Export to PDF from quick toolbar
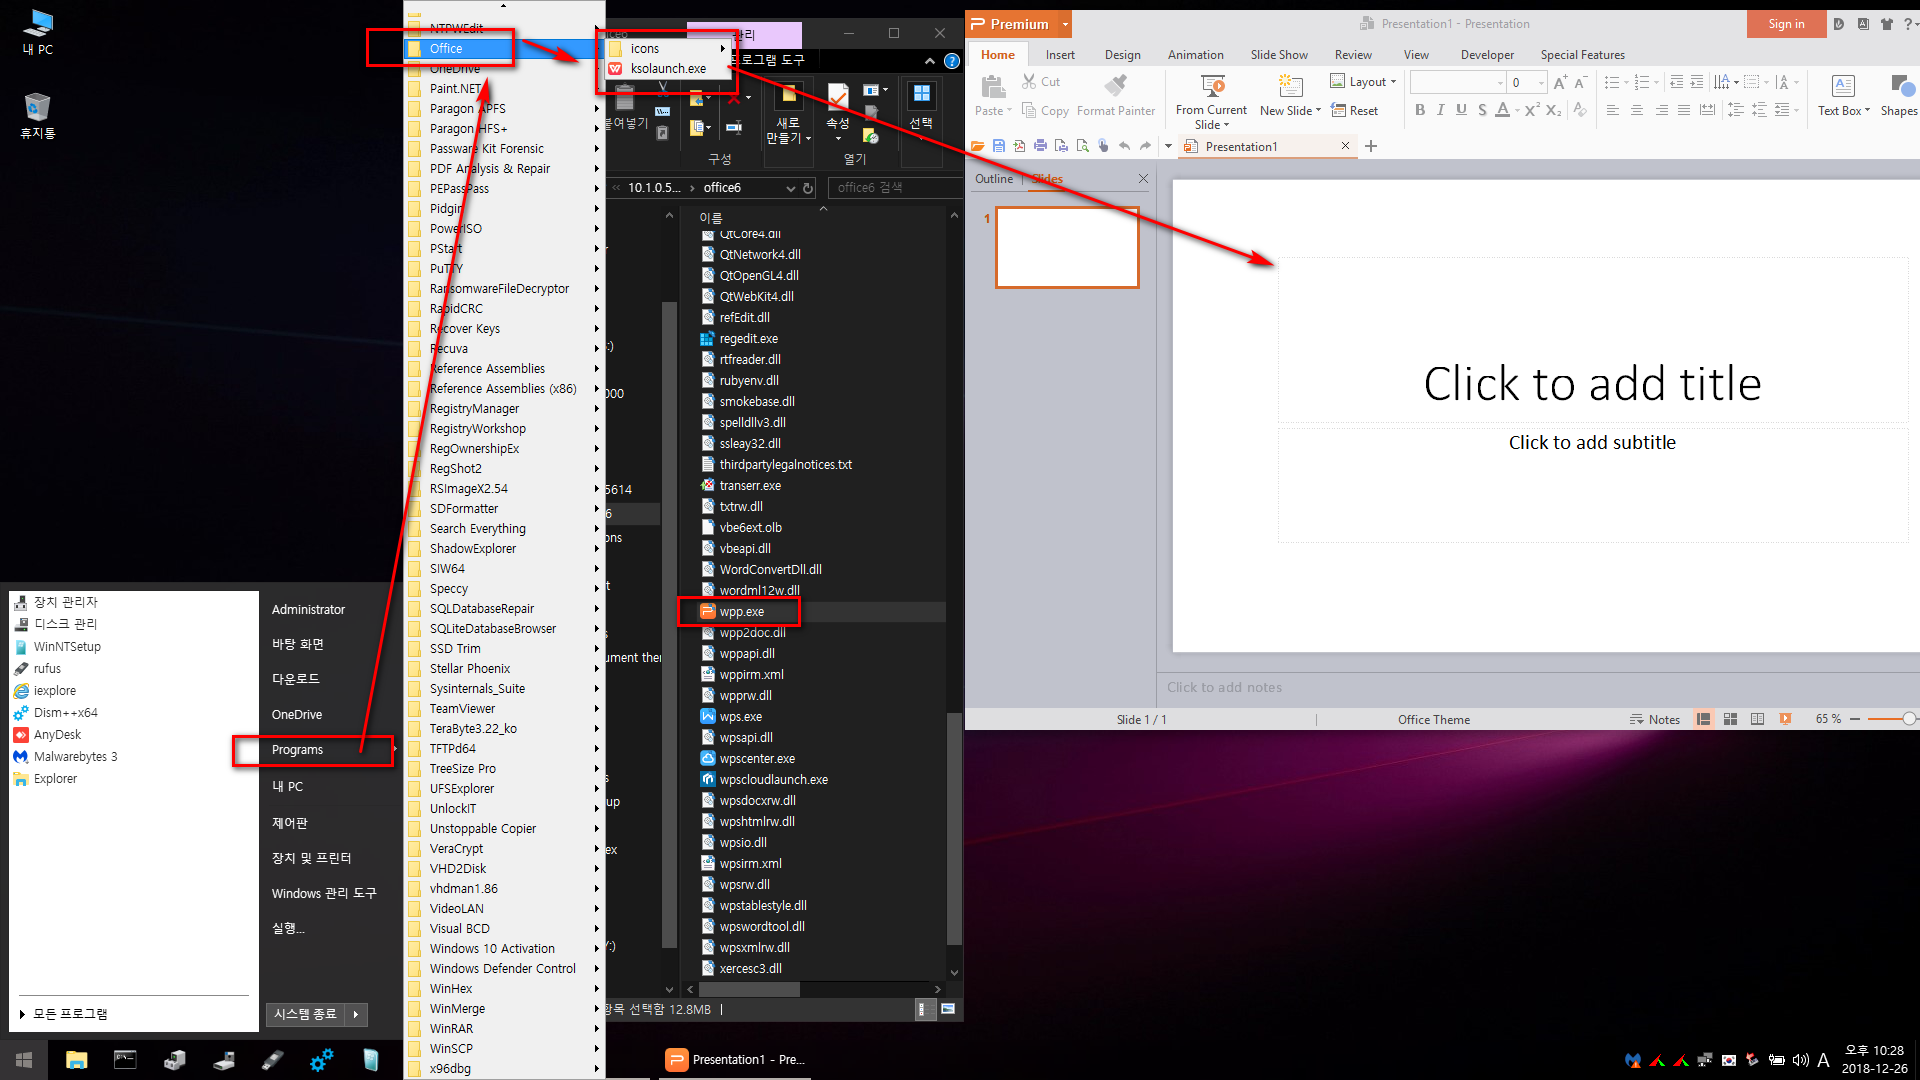The width and height of the screenshot is (1920, 1080). pyautogui.click(x=1019, y=146)
